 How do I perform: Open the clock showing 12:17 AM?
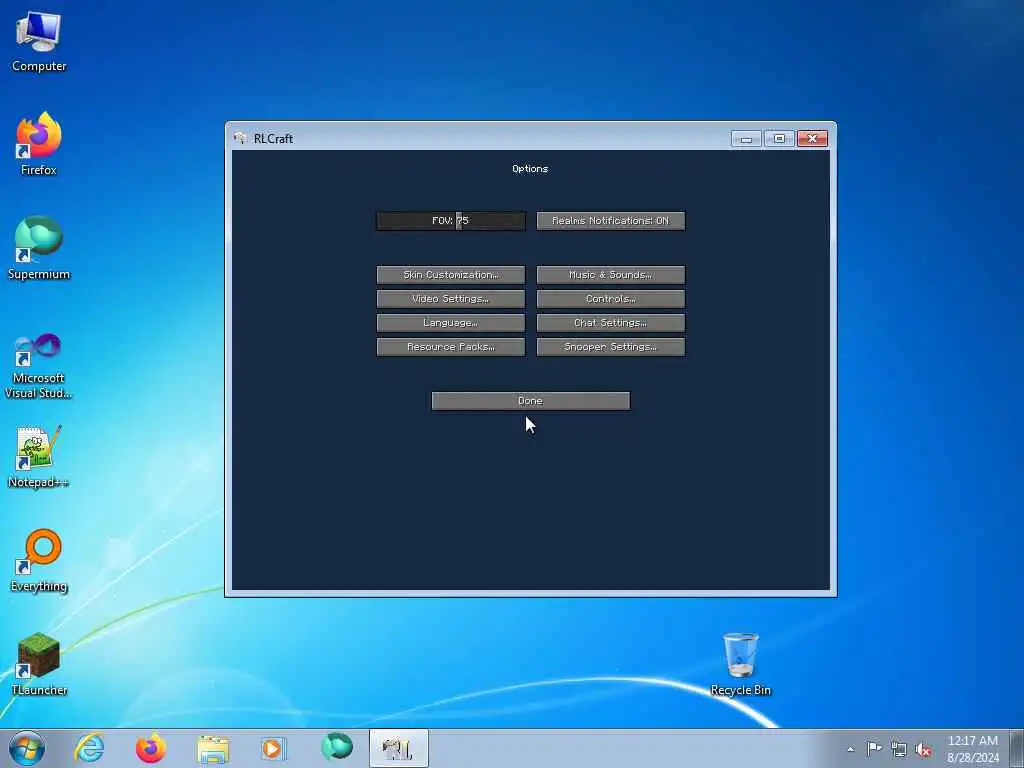[x=973, y=749]
